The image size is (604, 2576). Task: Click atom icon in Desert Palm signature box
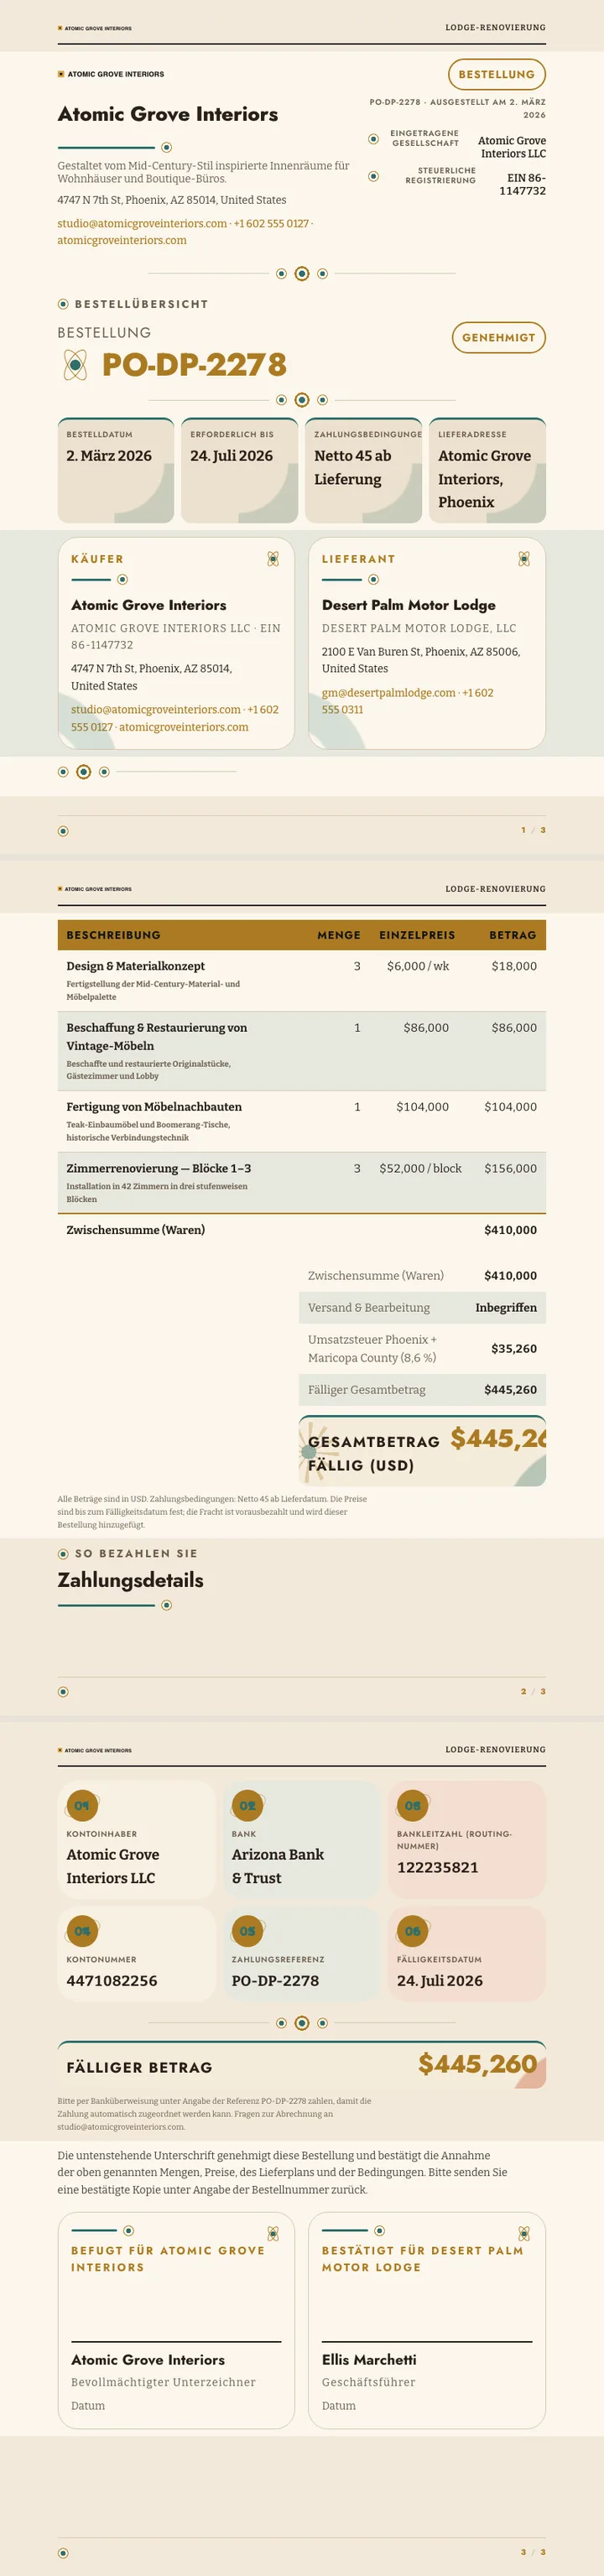pos(524,2233)
